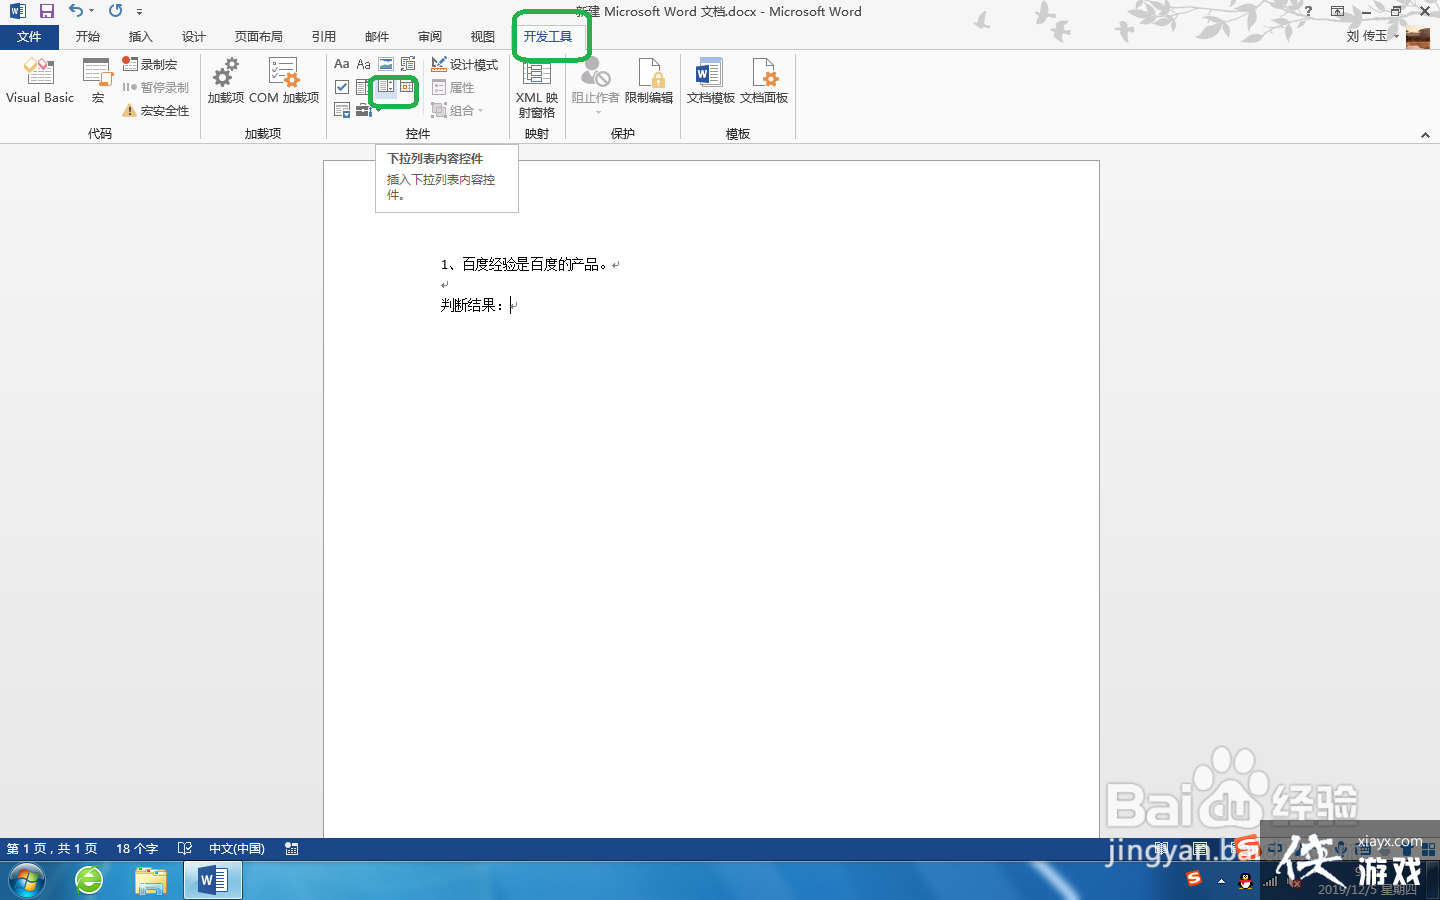Viewport: 1440px width, 900px height.
Task: Open Windows Start menu
Action: coord(27,881)
